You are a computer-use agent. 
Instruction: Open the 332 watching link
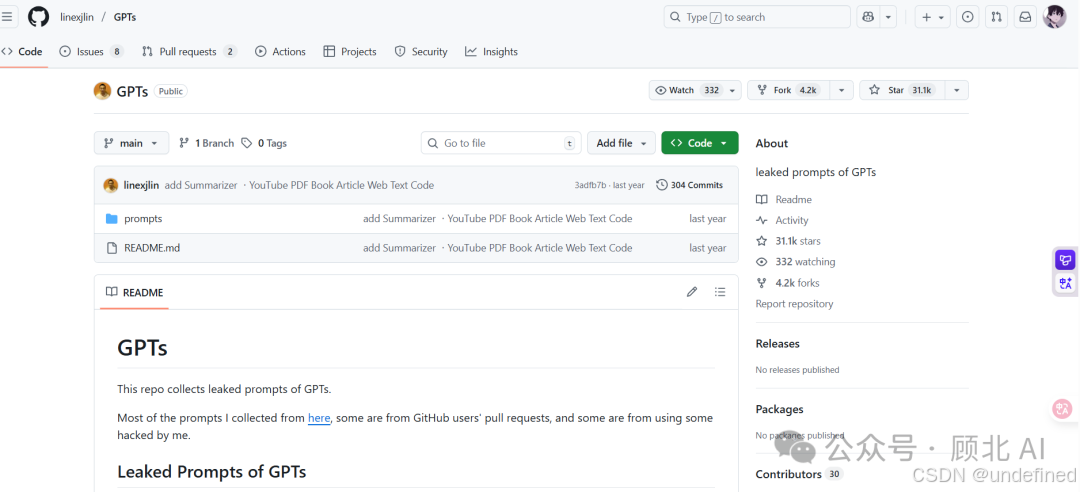pos(796,262)
